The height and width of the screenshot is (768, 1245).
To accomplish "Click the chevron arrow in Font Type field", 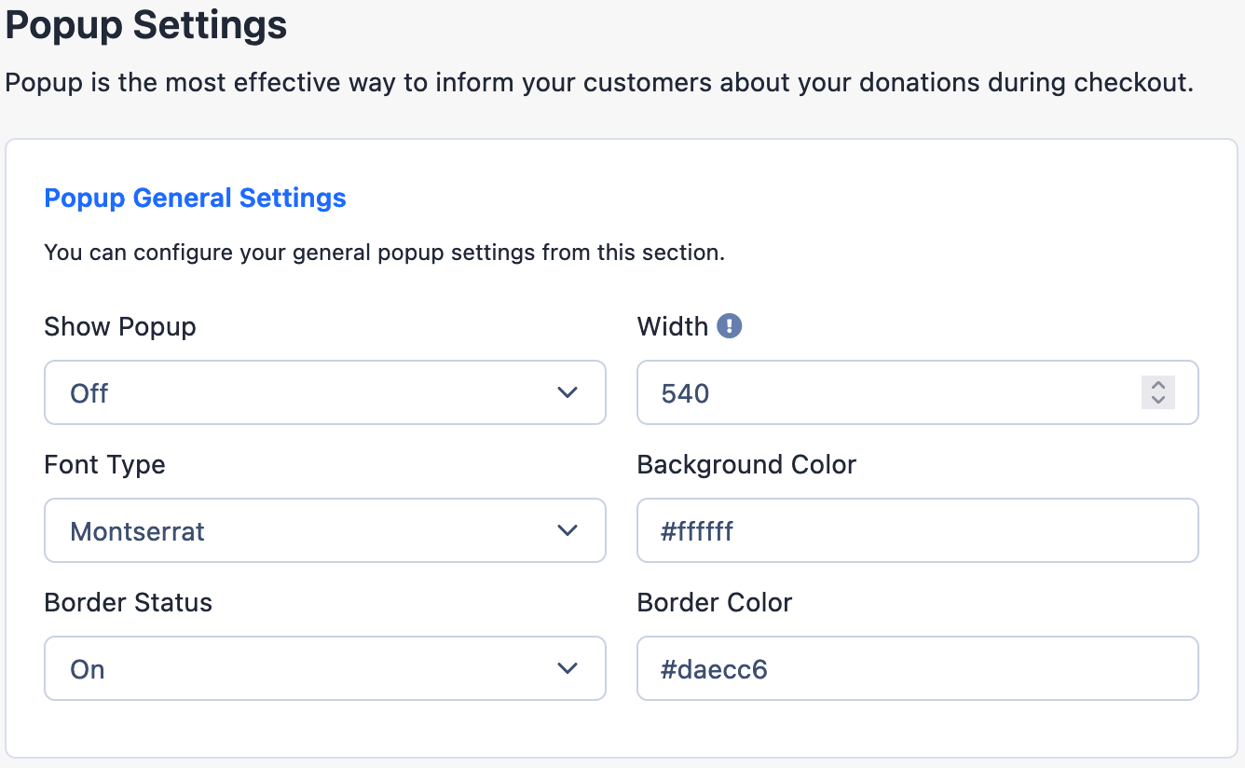I will click(567, 531).
